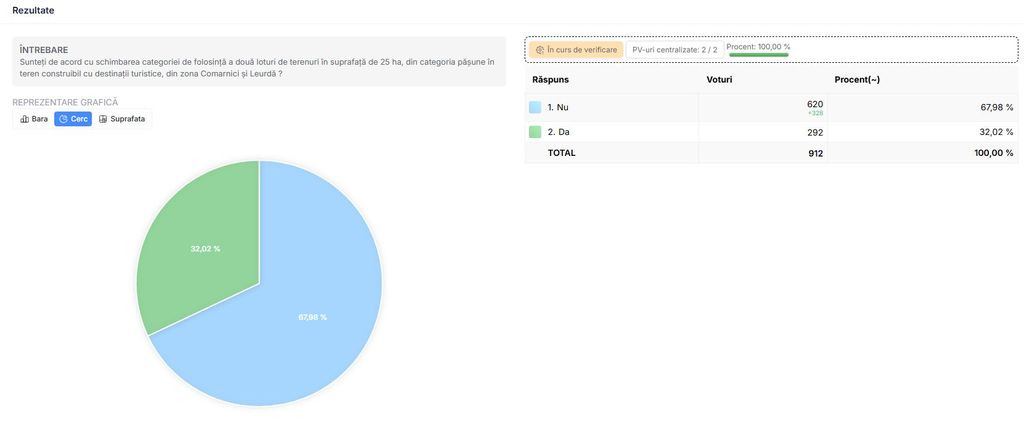Click the green 32,02 % pie slice
Screen dimensions: 1024x440
(200, 240)
